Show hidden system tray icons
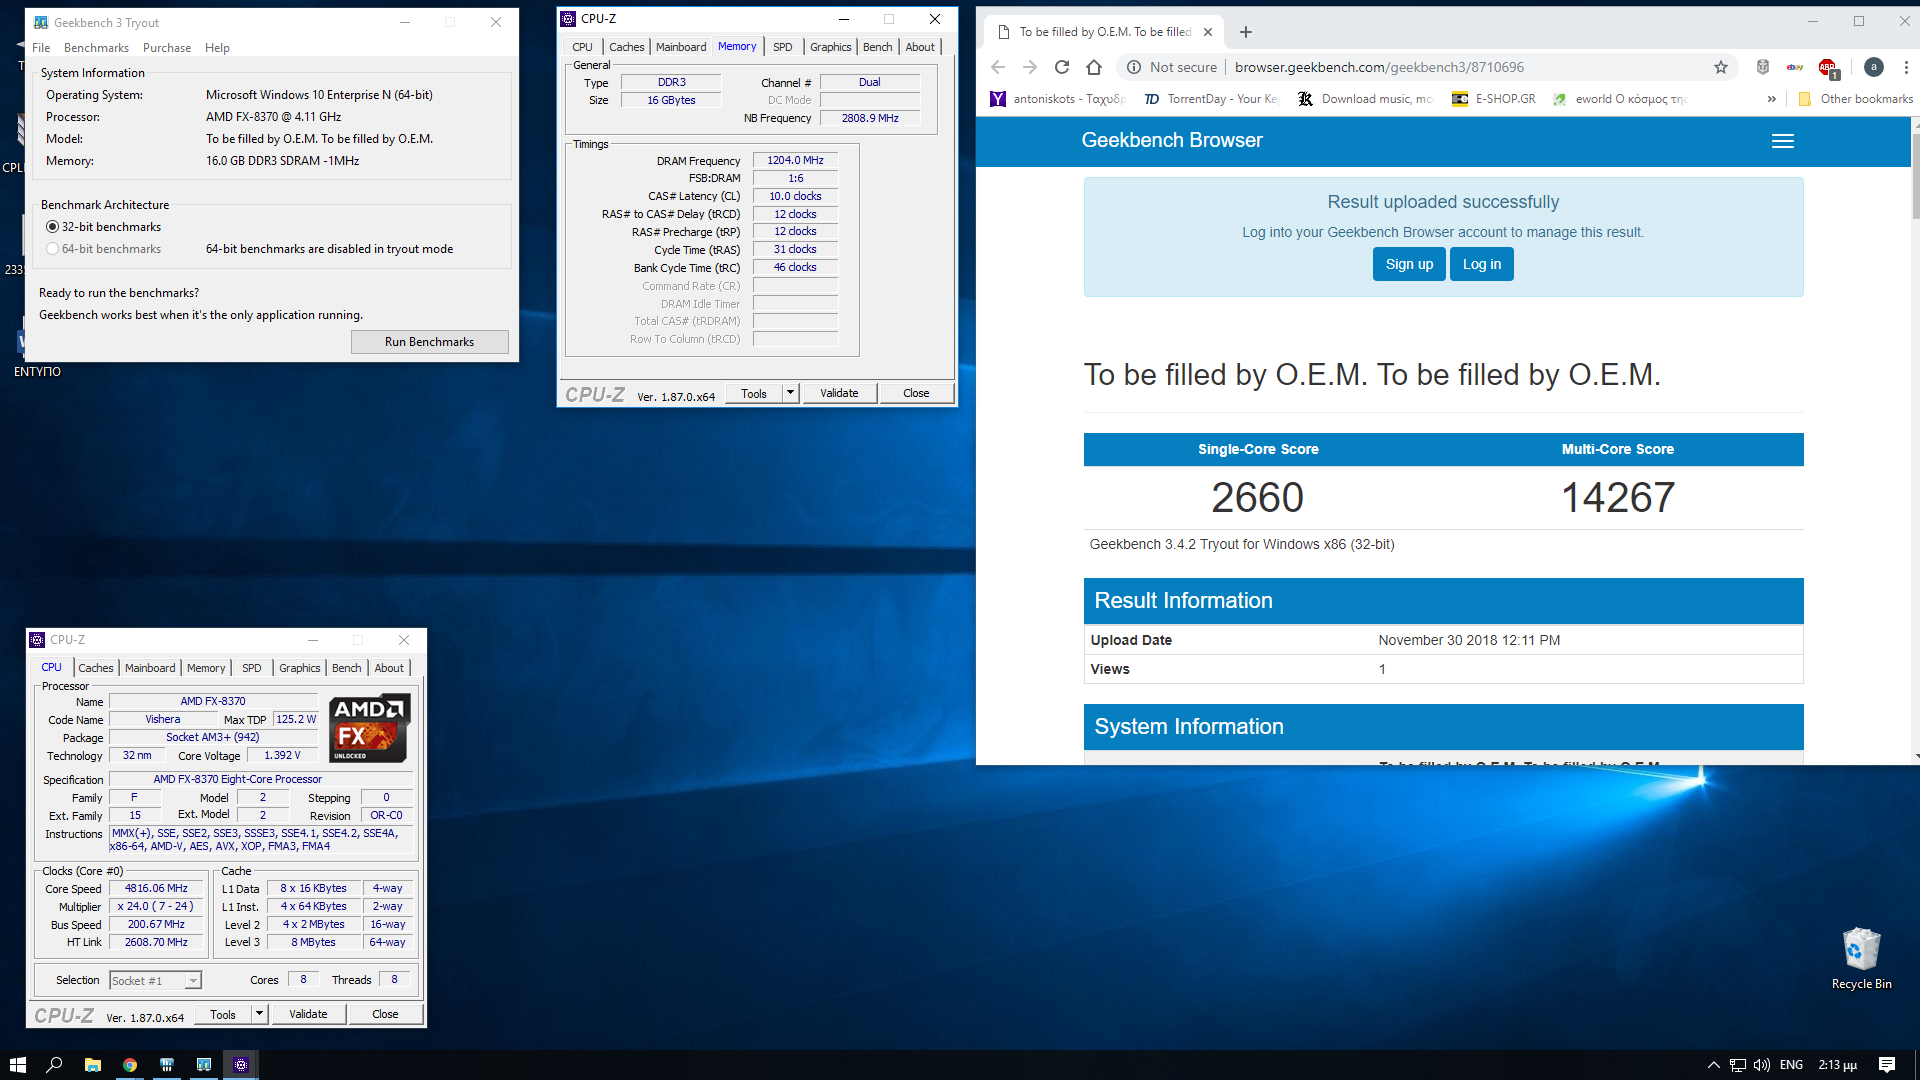This screenshot has width=1920, height=1080. pos(1713,1065)
